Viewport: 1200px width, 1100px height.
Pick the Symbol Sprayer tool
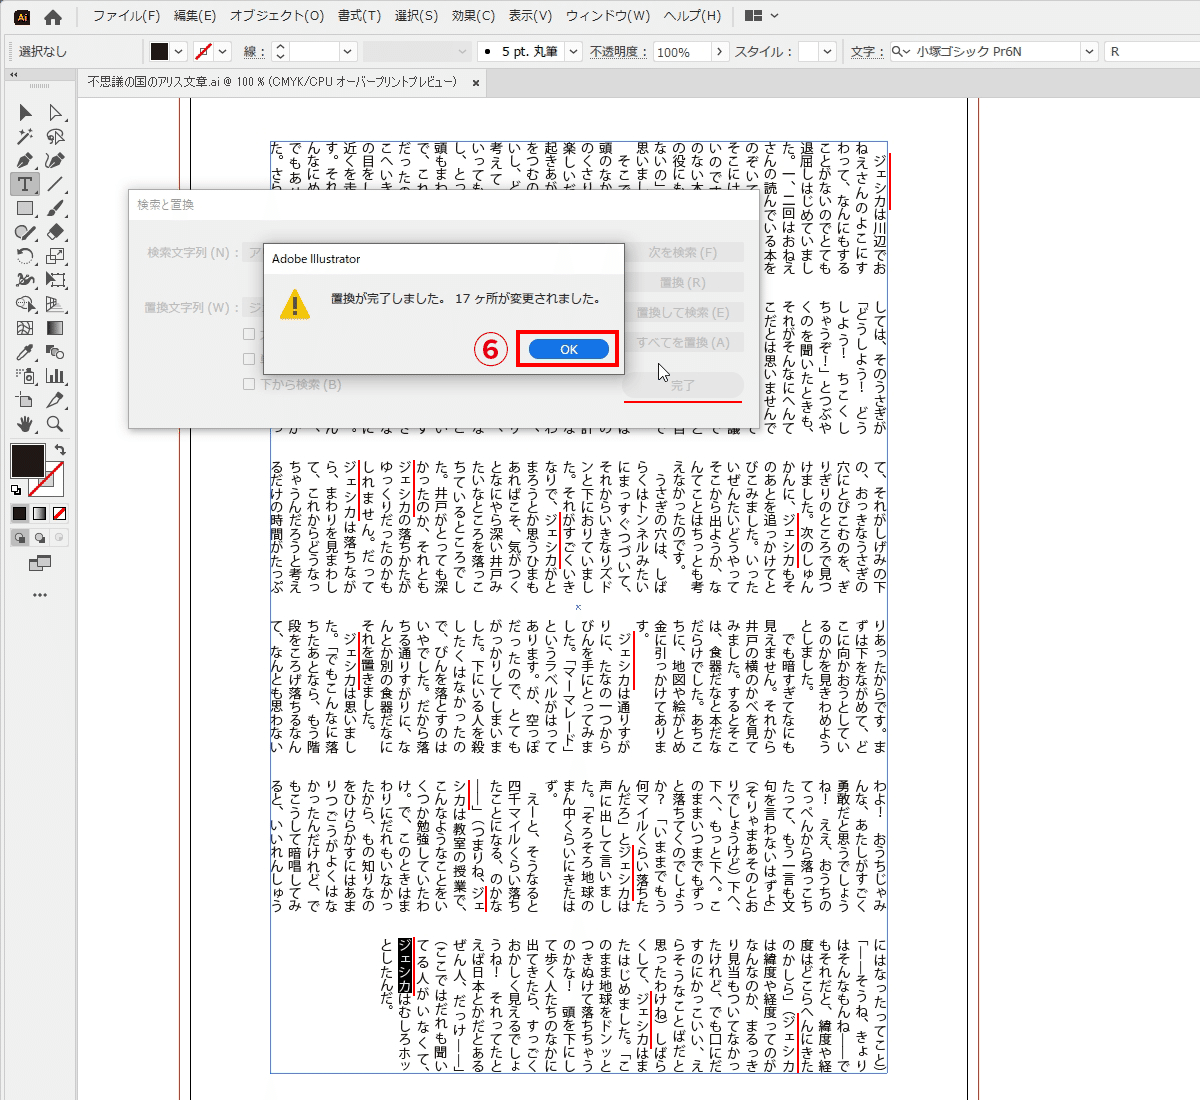pyautogui.click(x=25, y=376)
